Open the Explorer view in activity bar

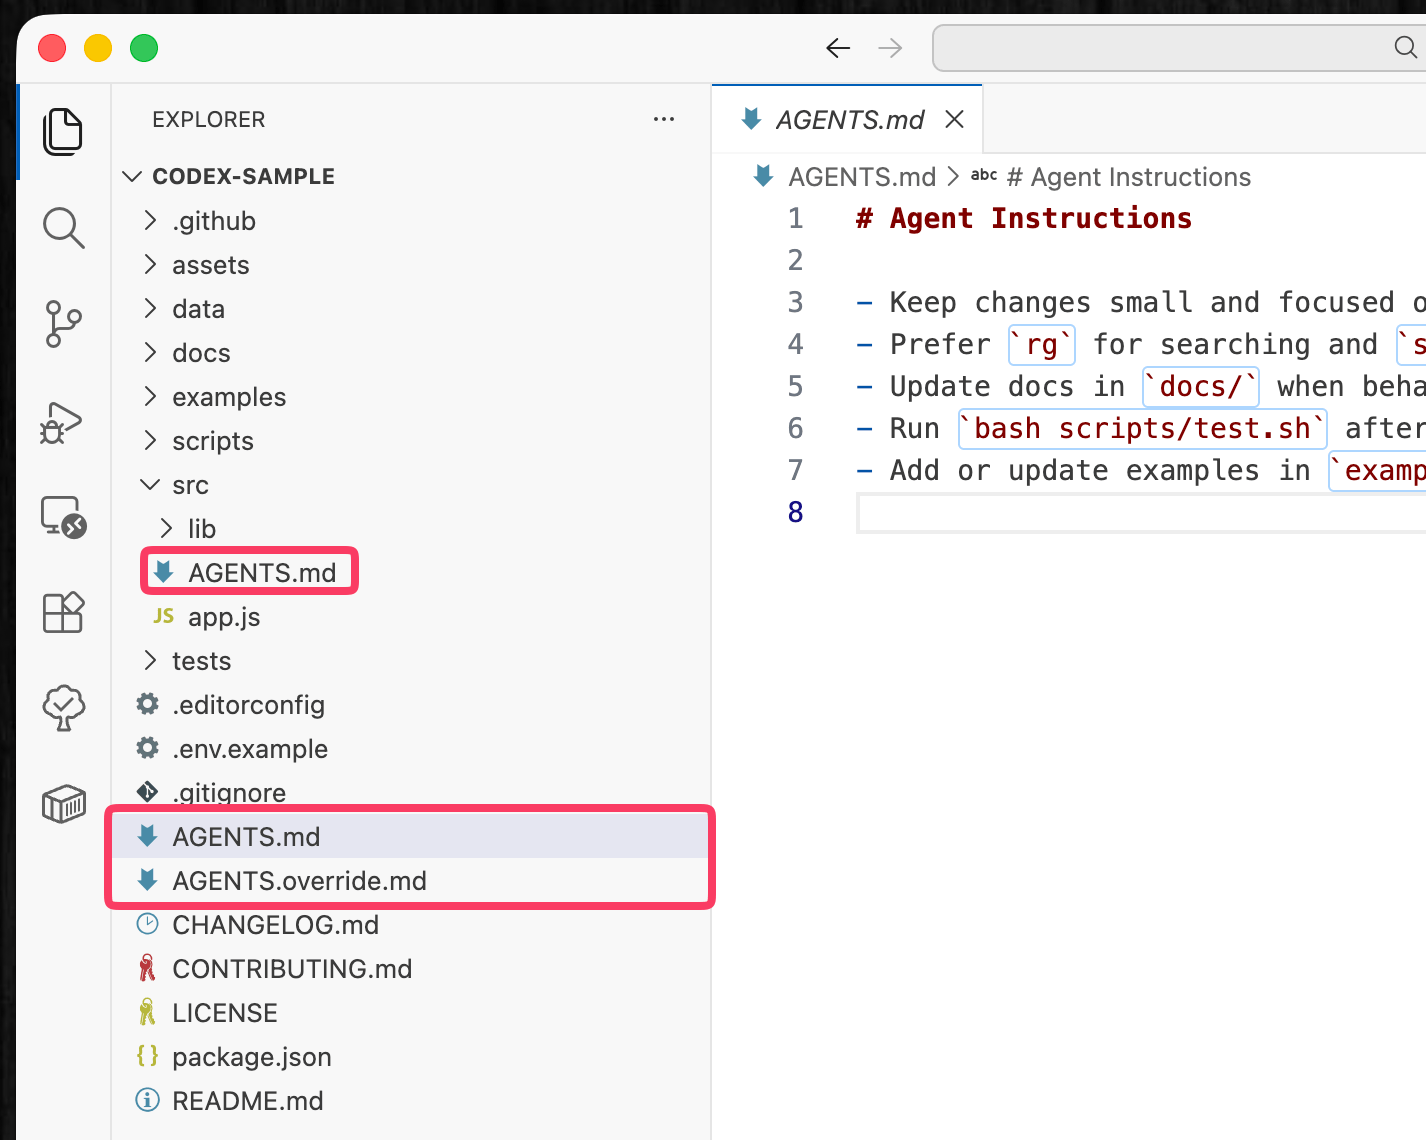click(x=63, y=132)
